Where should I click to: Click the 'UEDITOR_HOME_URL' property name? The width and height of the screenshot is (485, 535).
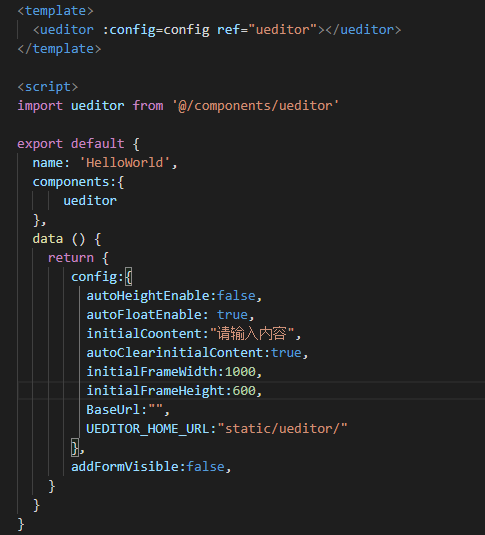[x=147, y=429]
